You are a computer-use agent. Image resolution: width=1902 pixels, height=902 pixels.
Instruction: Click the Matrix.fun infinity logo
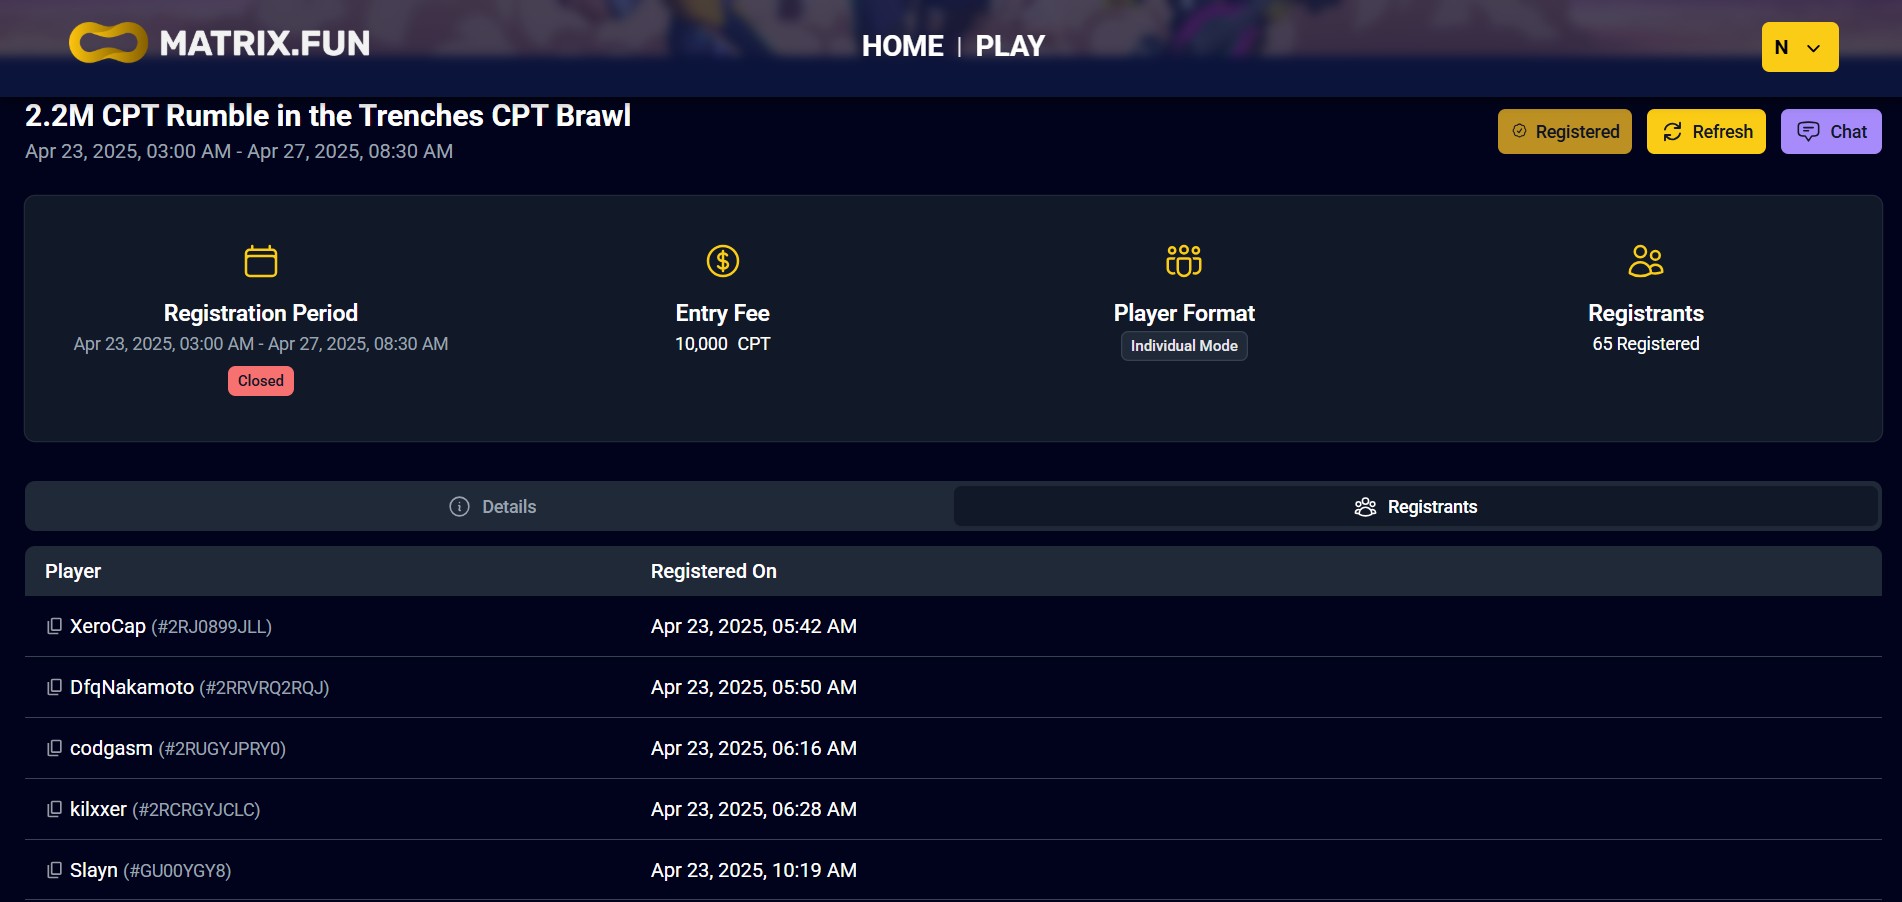click(108, 43)
